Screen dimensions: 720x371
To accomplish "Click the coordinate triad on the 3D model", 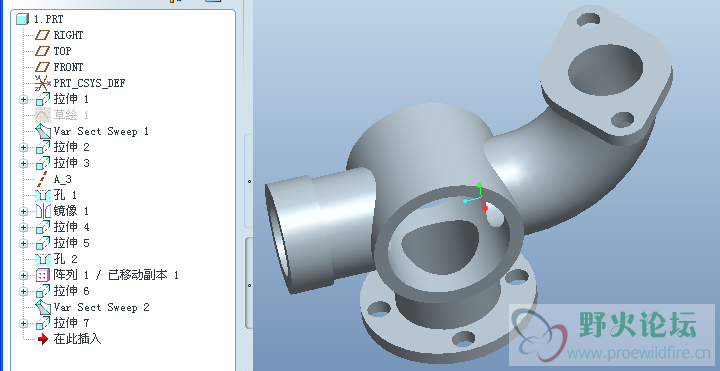I will click(x=476, y=197).
